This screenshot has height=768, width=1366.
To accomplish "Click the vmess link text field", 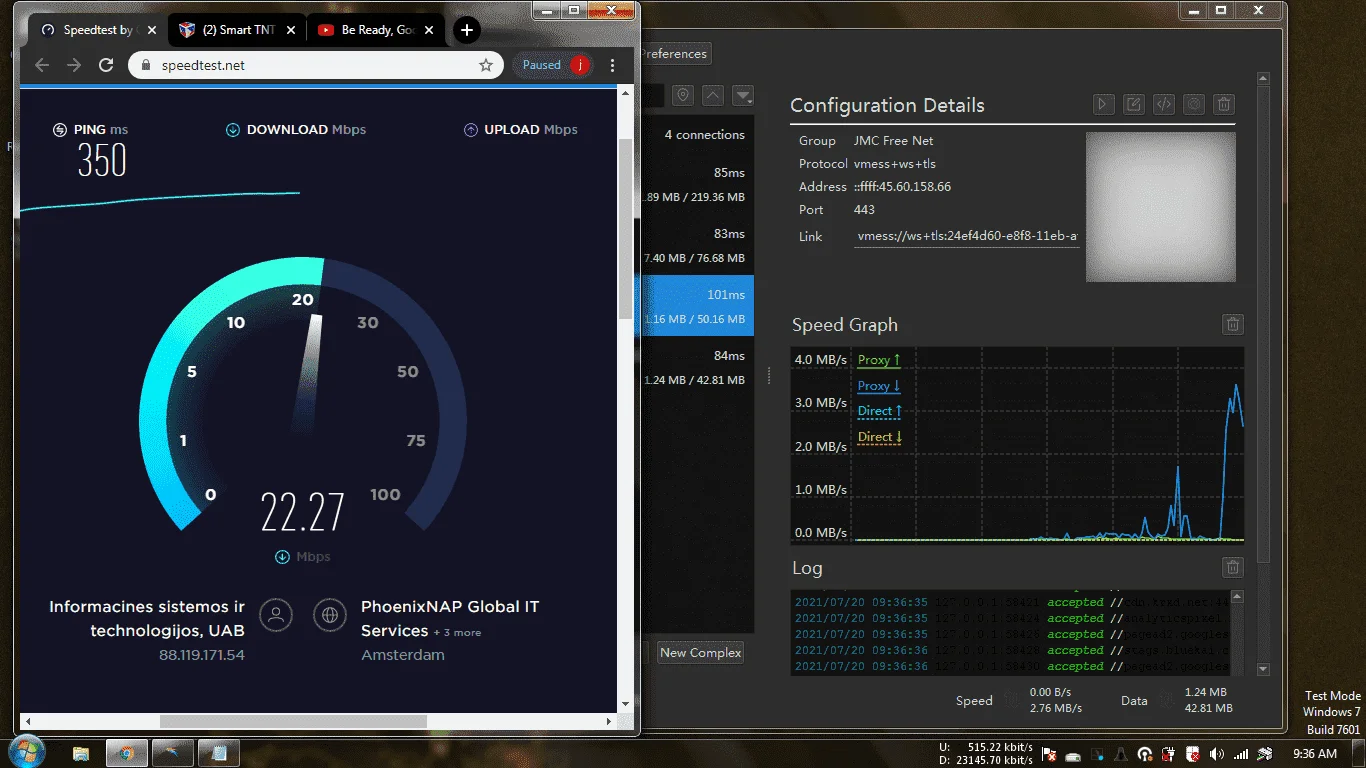I will (967, 237).
